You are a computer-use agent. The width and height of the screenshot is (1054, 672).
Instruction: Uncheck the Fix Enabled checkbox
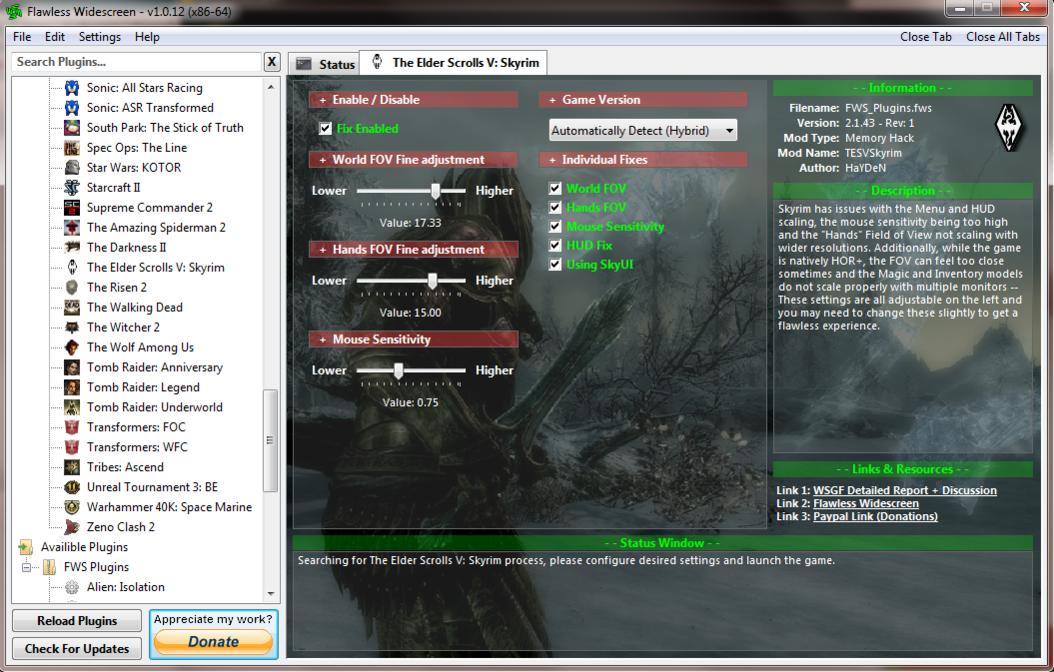325,129
